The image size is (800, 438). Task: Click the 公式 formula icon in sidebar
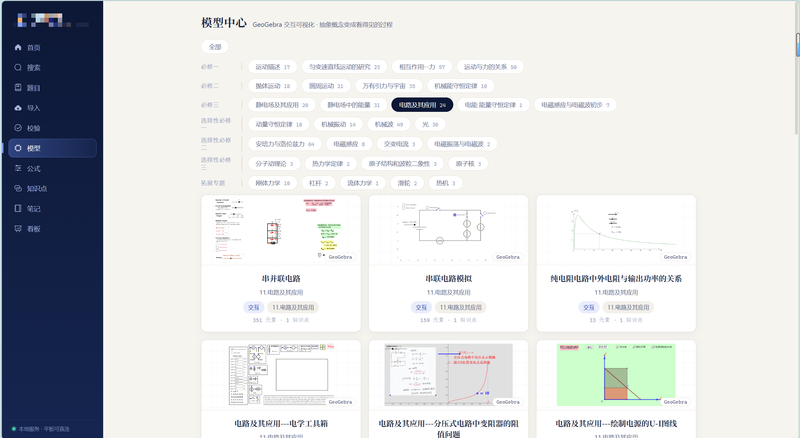point(18,168)
